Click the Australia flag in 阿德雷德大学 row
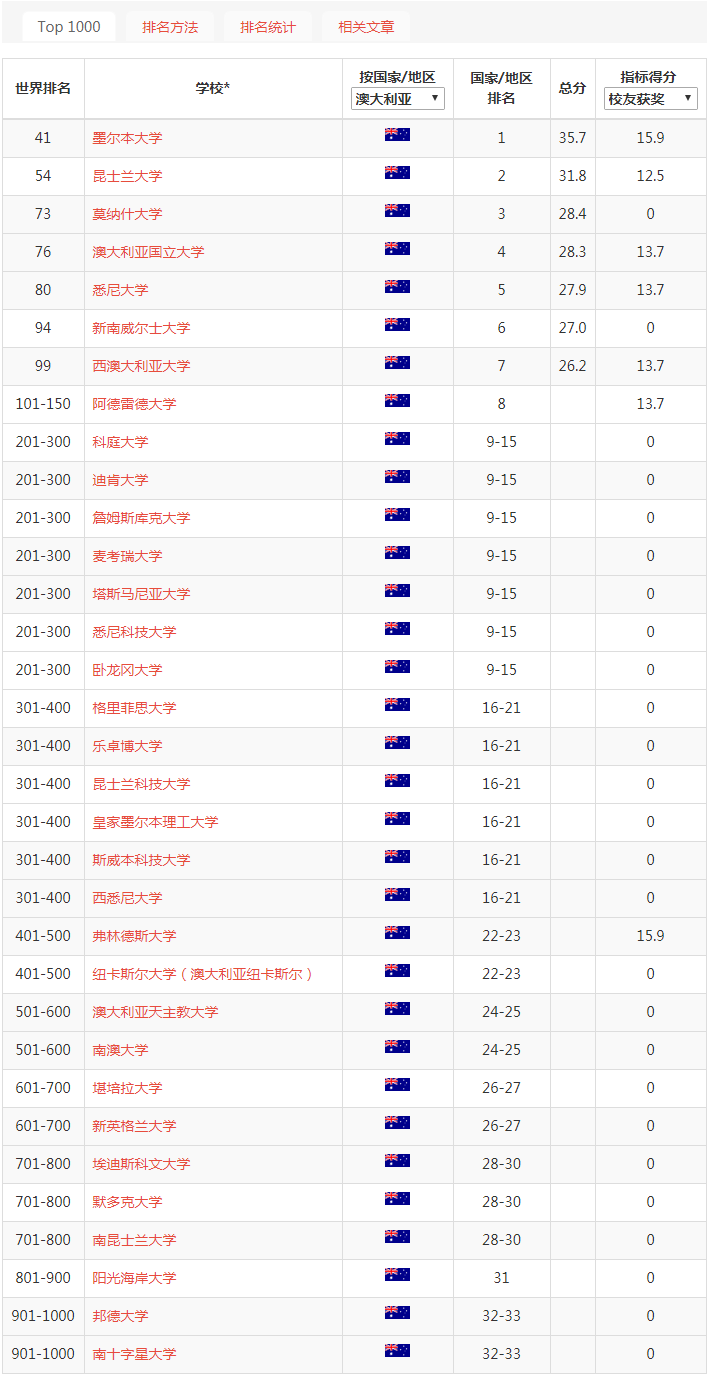This screenshot has width=707, height=1374. (397, 401)
